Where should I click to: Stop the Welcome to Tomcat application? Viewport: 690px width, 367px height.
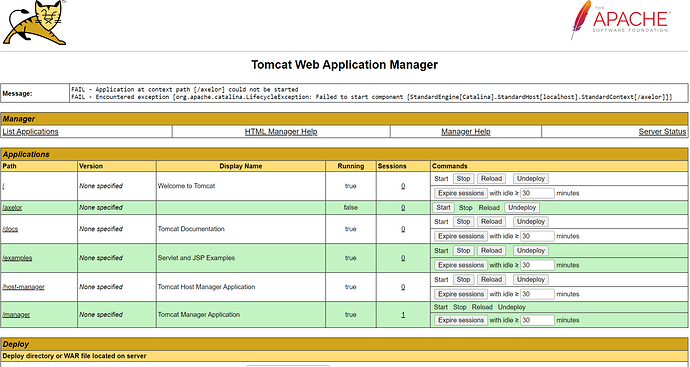[463, 179]
